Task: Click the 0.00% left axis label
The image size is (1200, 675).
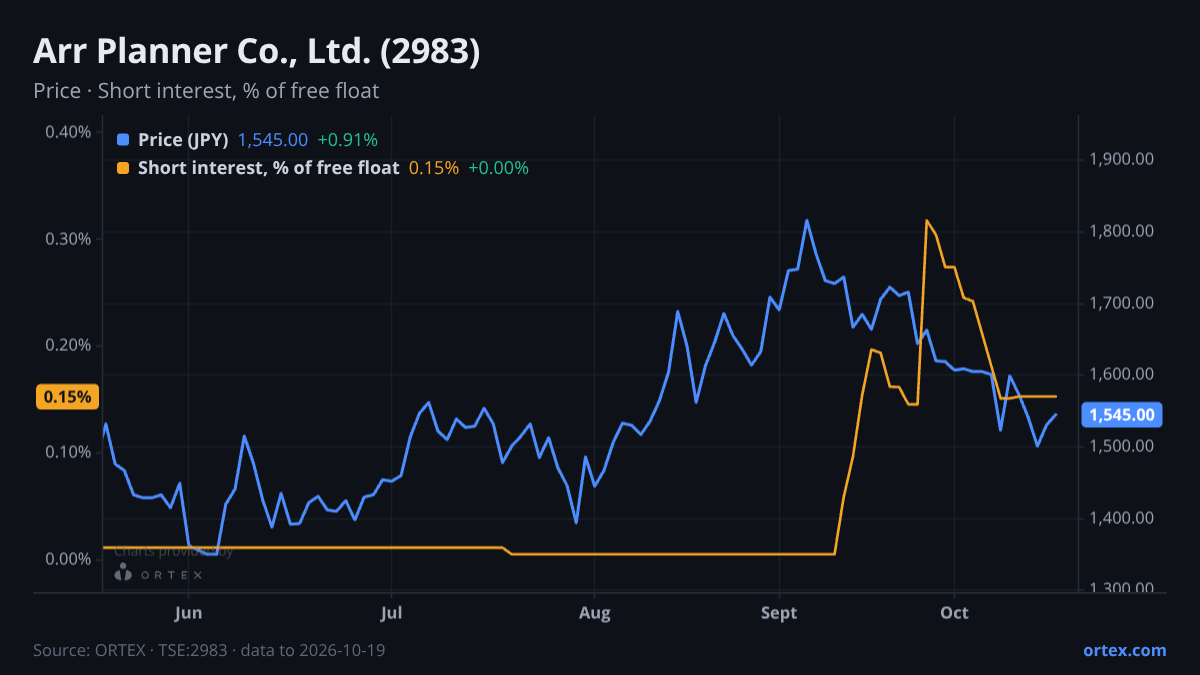Action: click(x=68, y=558)
